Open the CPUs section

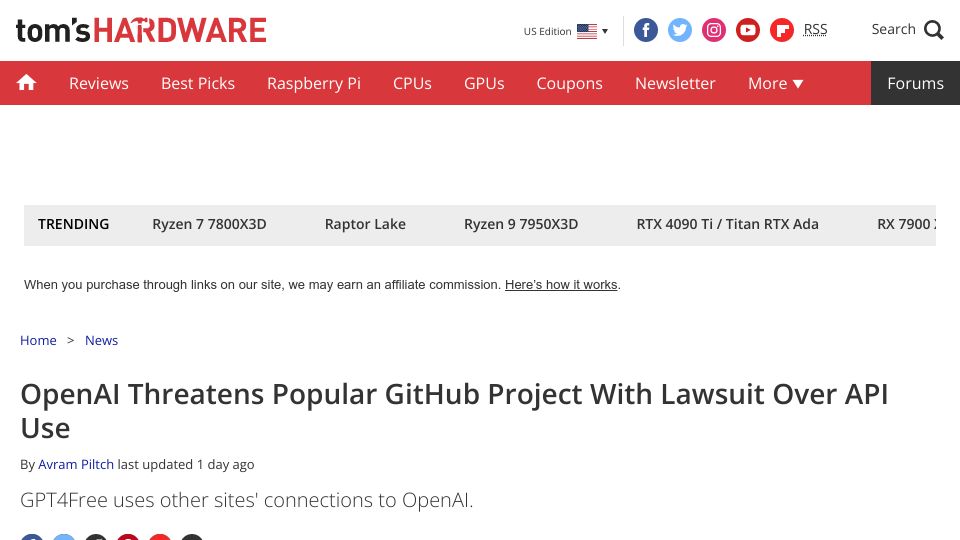(412, 83)
